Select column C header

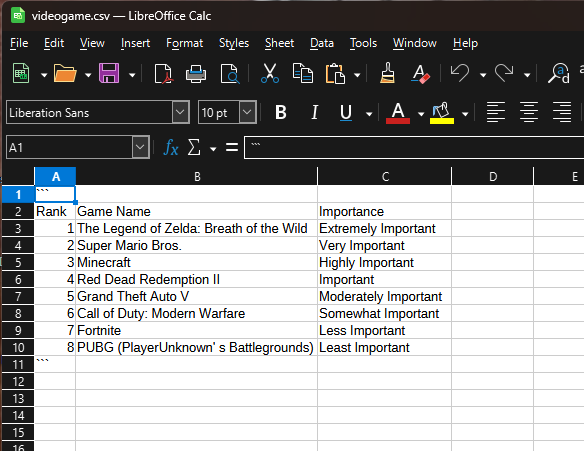(385, 176)
